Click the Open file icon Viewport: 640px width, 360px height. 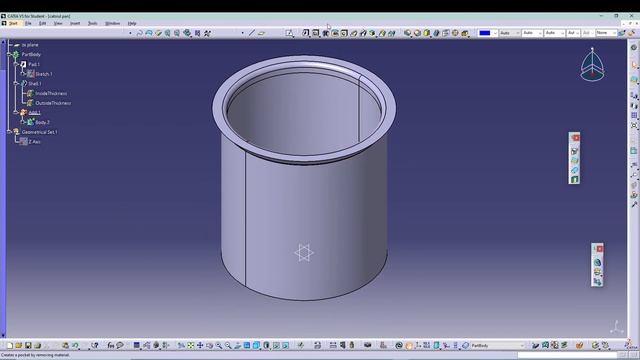click(x=19, y=346)
